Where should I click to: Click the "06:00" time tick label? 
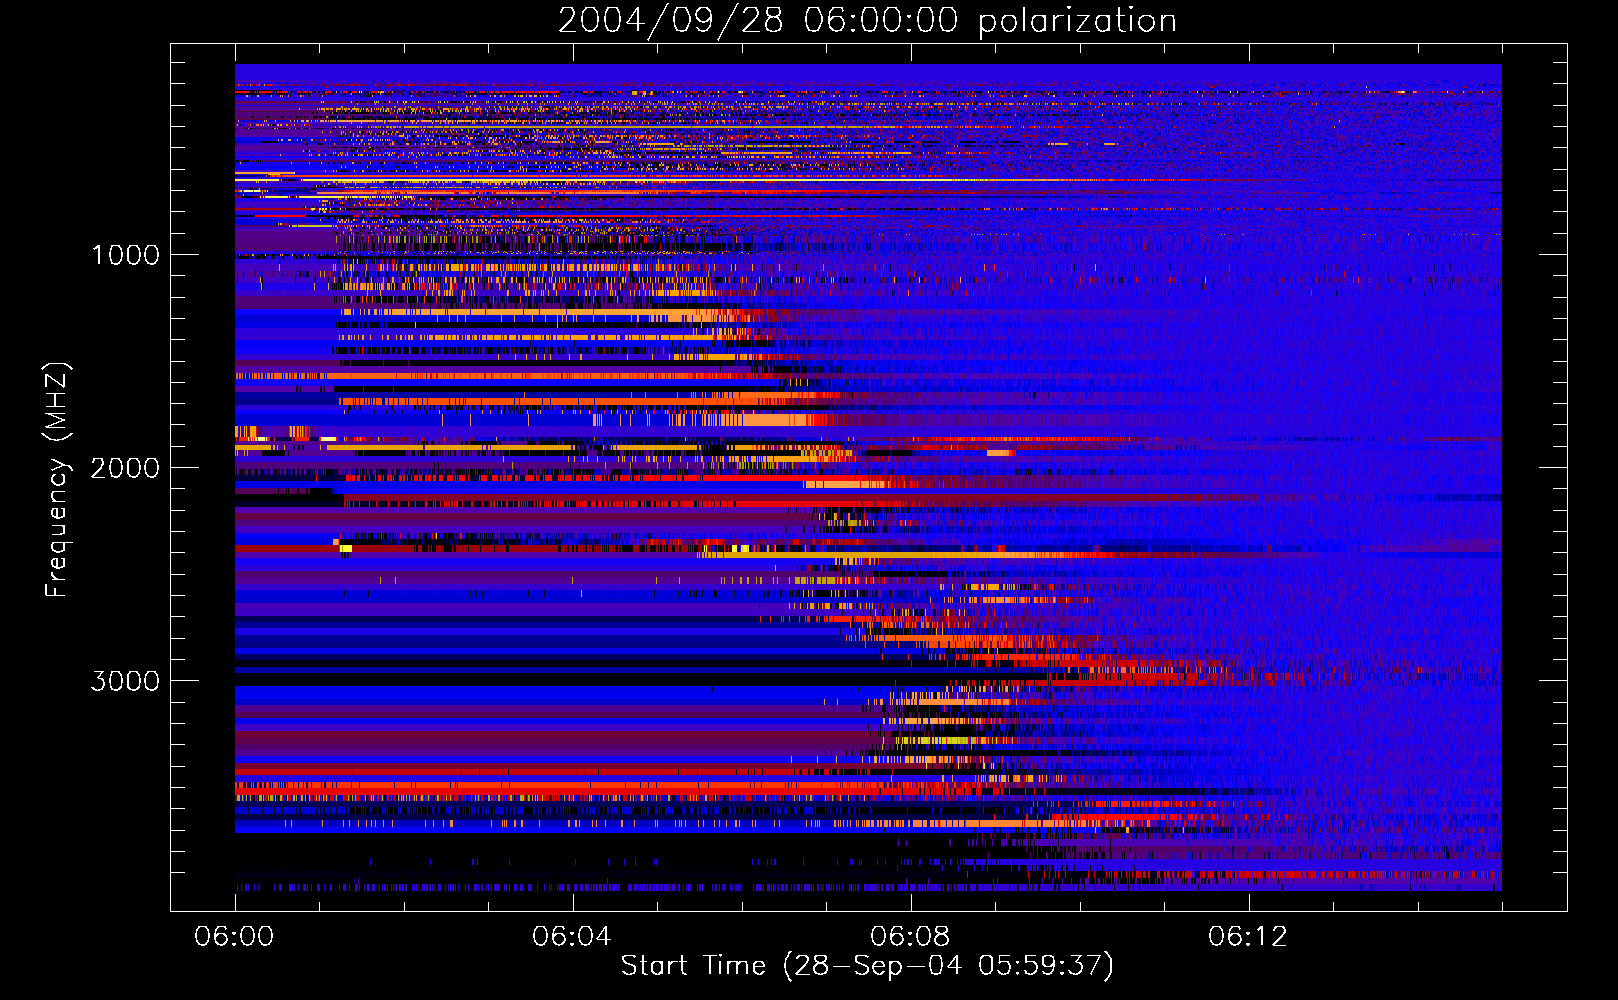(234, 937)
